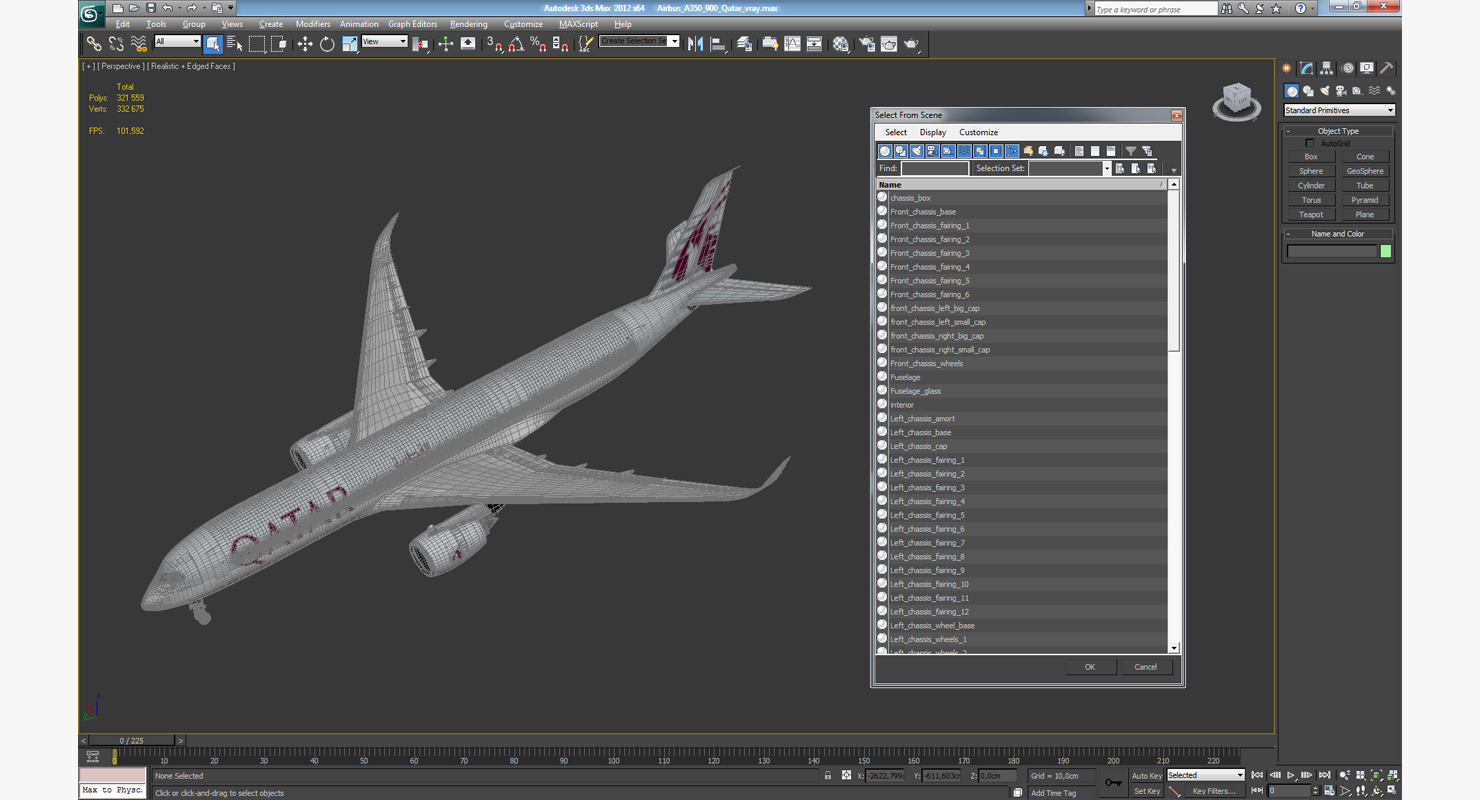This screenshot has width=1480, height=800.
Task: Choose the Select and Rotate tool
Action: coord(327,44)
